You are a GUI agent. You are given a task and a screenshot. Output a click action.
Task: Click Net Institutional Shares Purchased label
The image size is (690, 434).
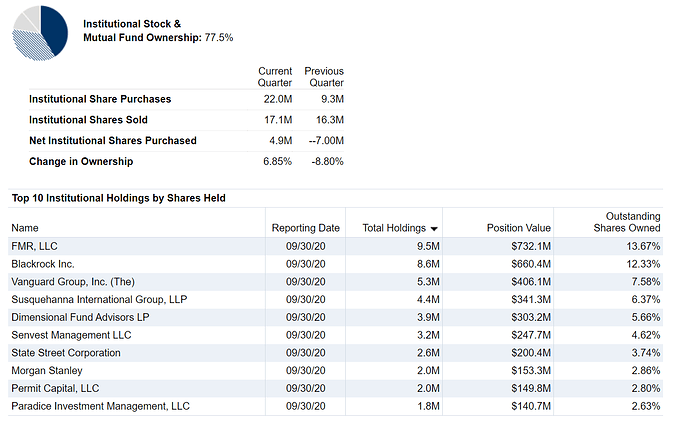[x=113, y=140]
